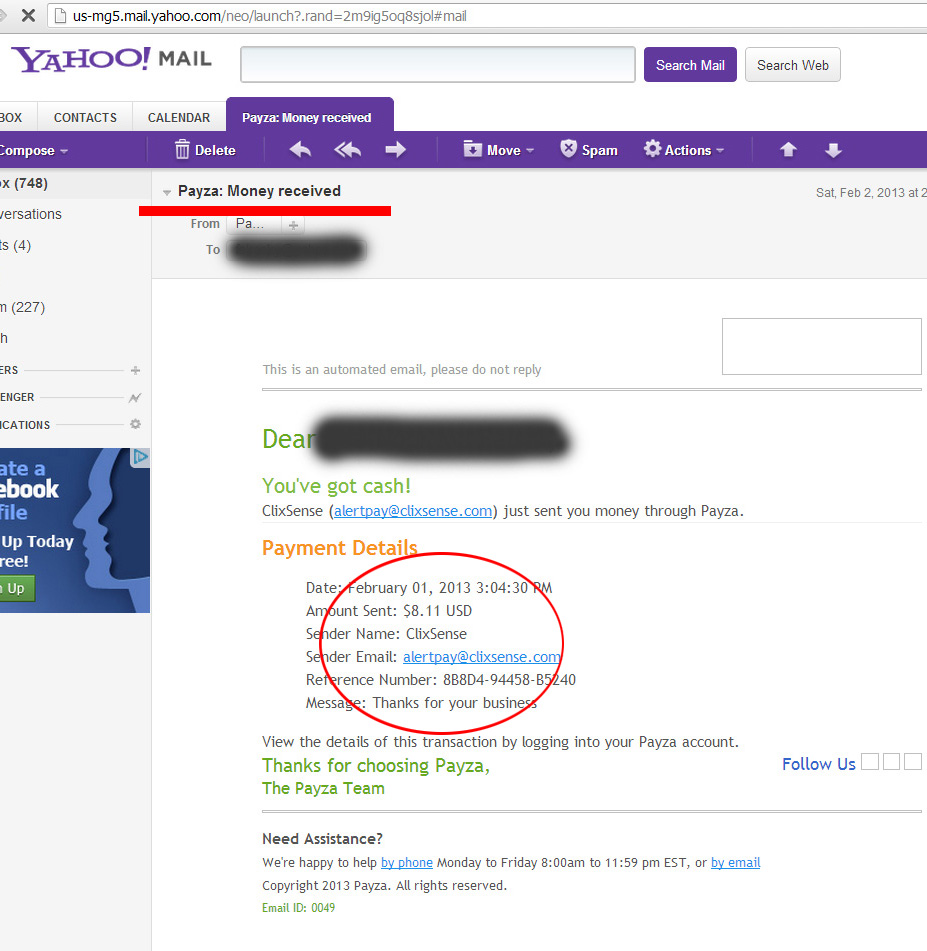Expand the Compose dropdown arrow
927x951 pixels.
[64, 151]
